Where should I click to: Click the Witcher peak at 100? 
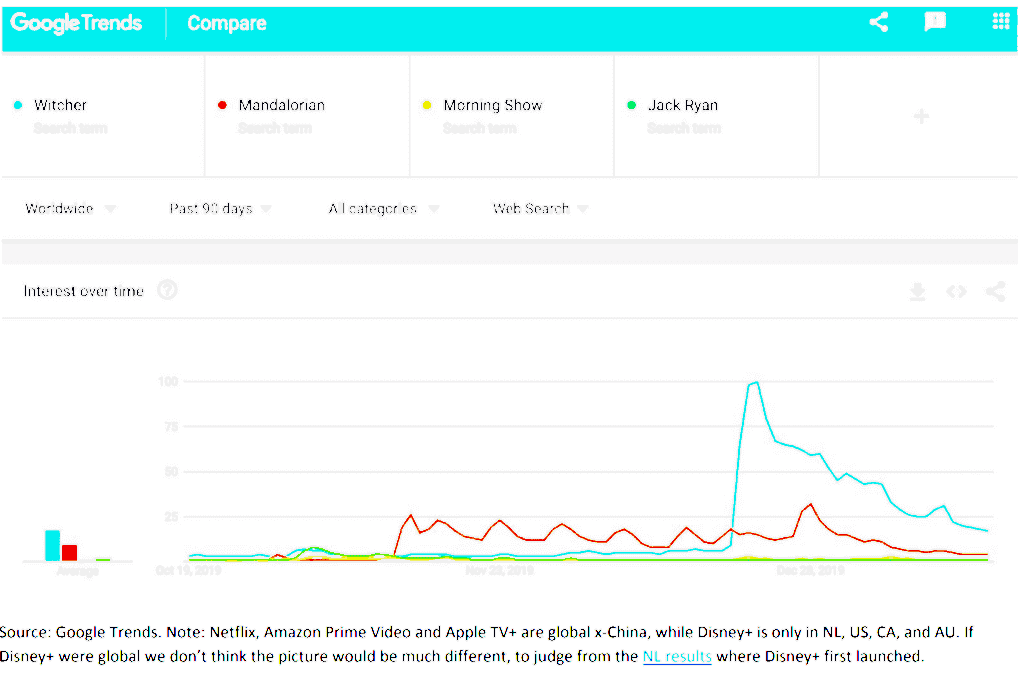point(755,383)
